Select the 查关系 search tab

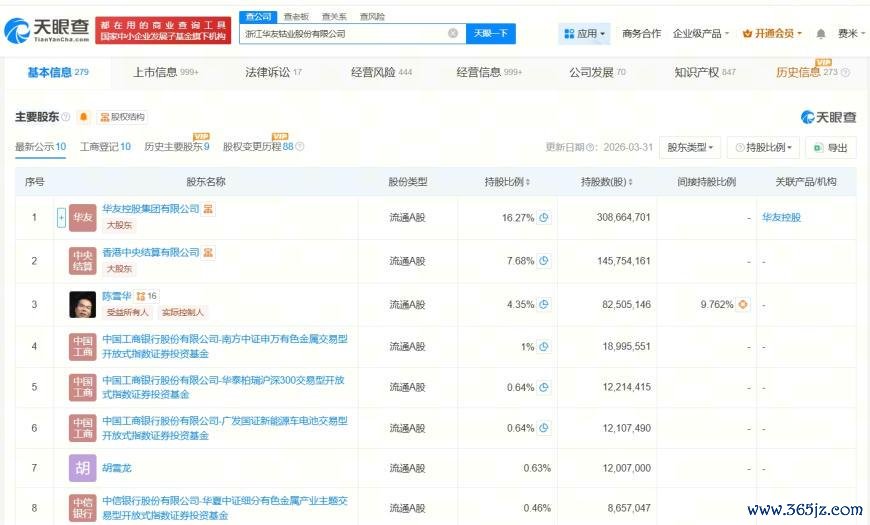click(334, 17)
